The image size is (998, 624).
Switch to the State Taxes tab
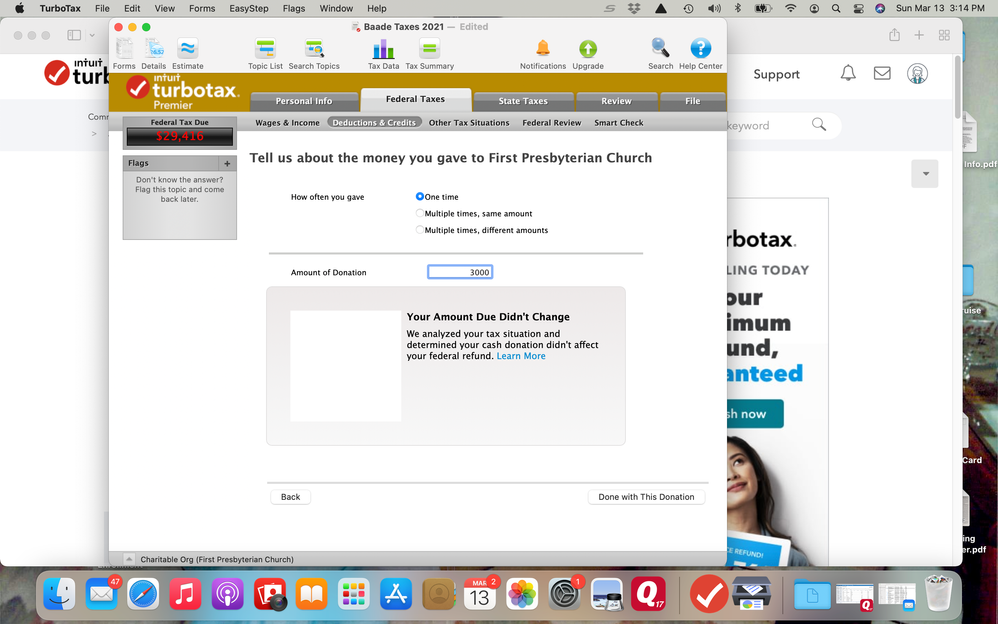pos(523,100)
